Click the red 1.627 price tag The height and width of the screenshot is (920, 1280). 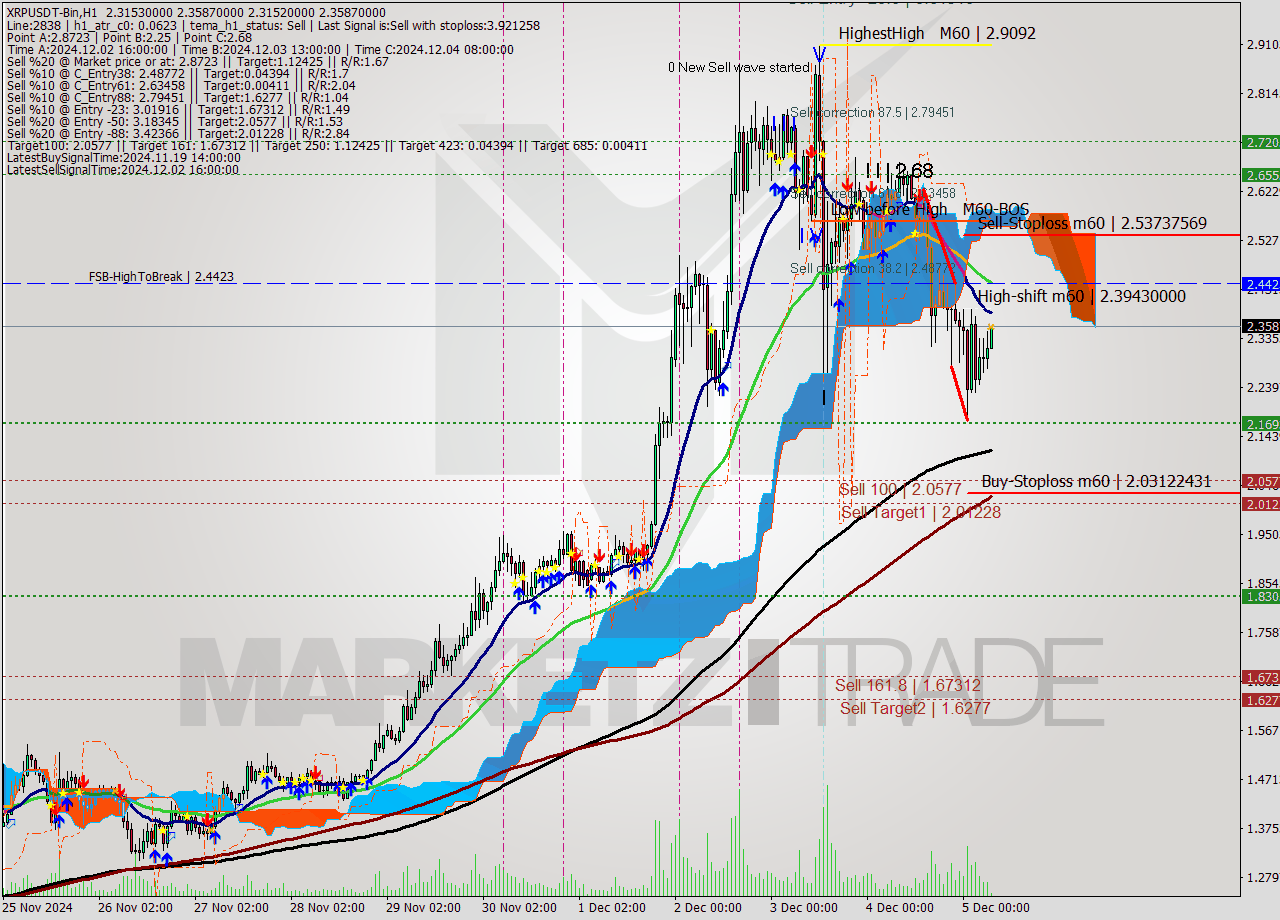point(1261,700)
